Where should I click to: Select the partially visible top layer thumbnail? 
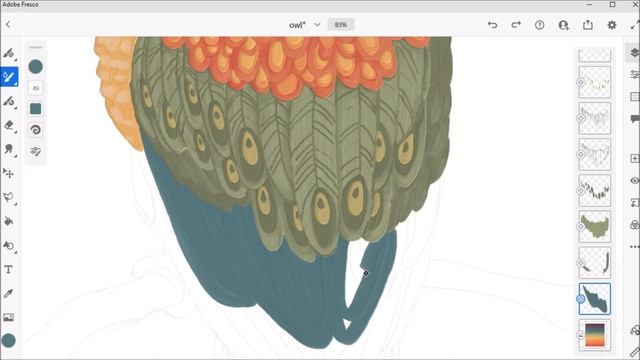coord(595,55)
